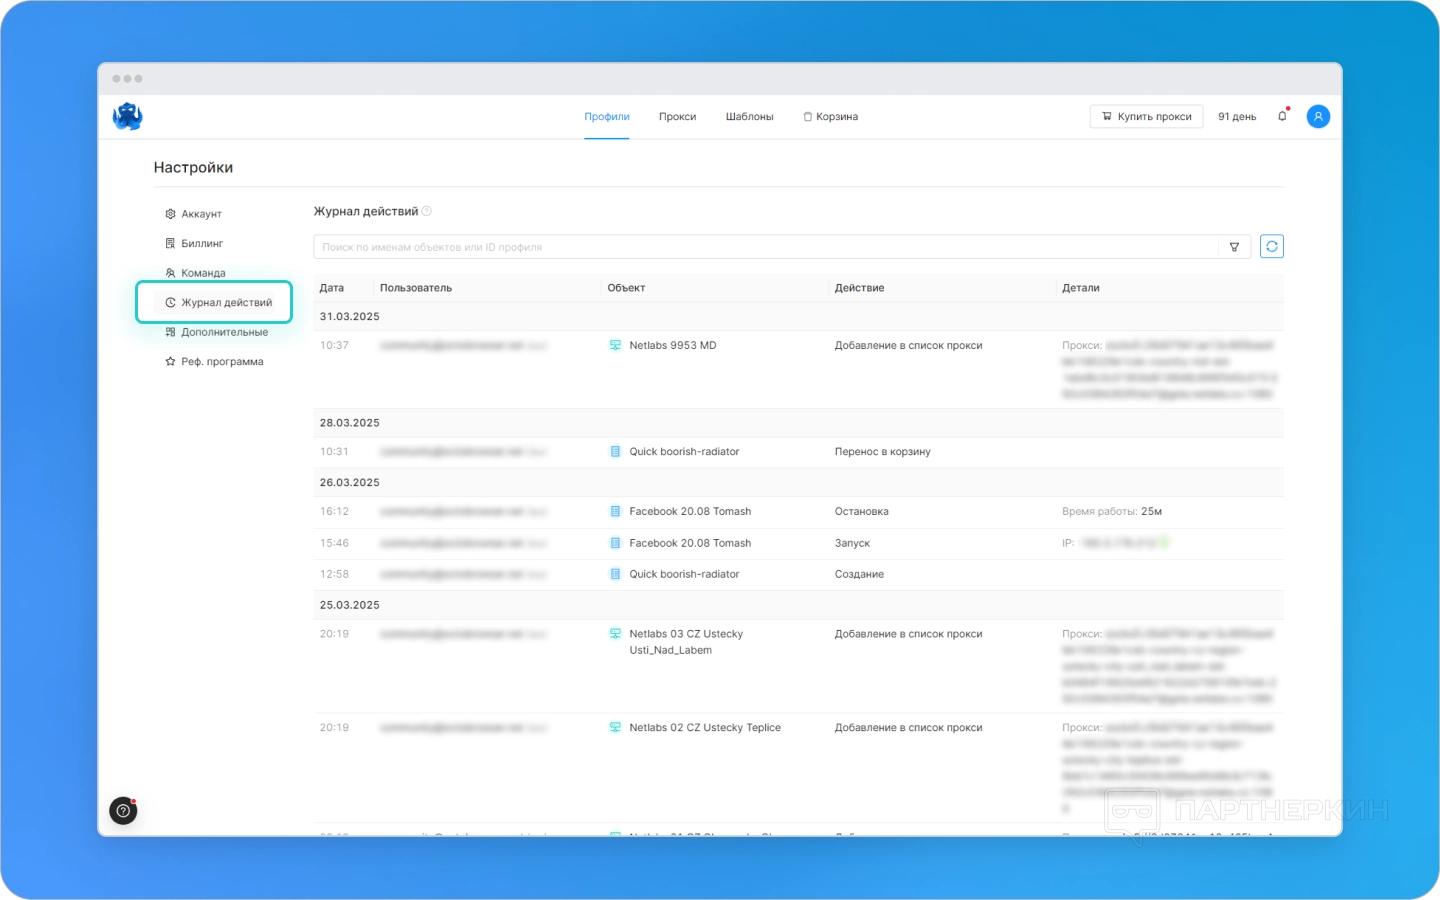Click the octopus app logo
1440x900 pixels.
coord(127,116)
